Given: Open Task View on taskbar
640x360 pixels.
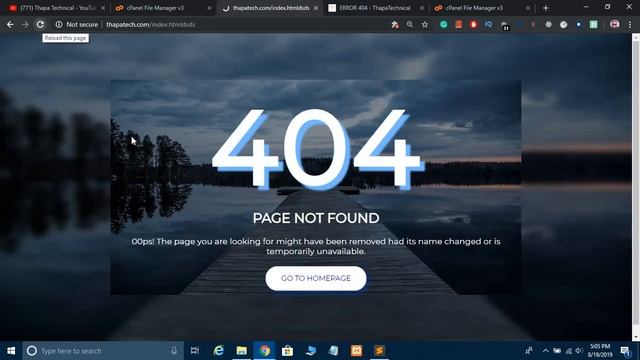Looking at the screenshot, I should [x=195, y=351].
